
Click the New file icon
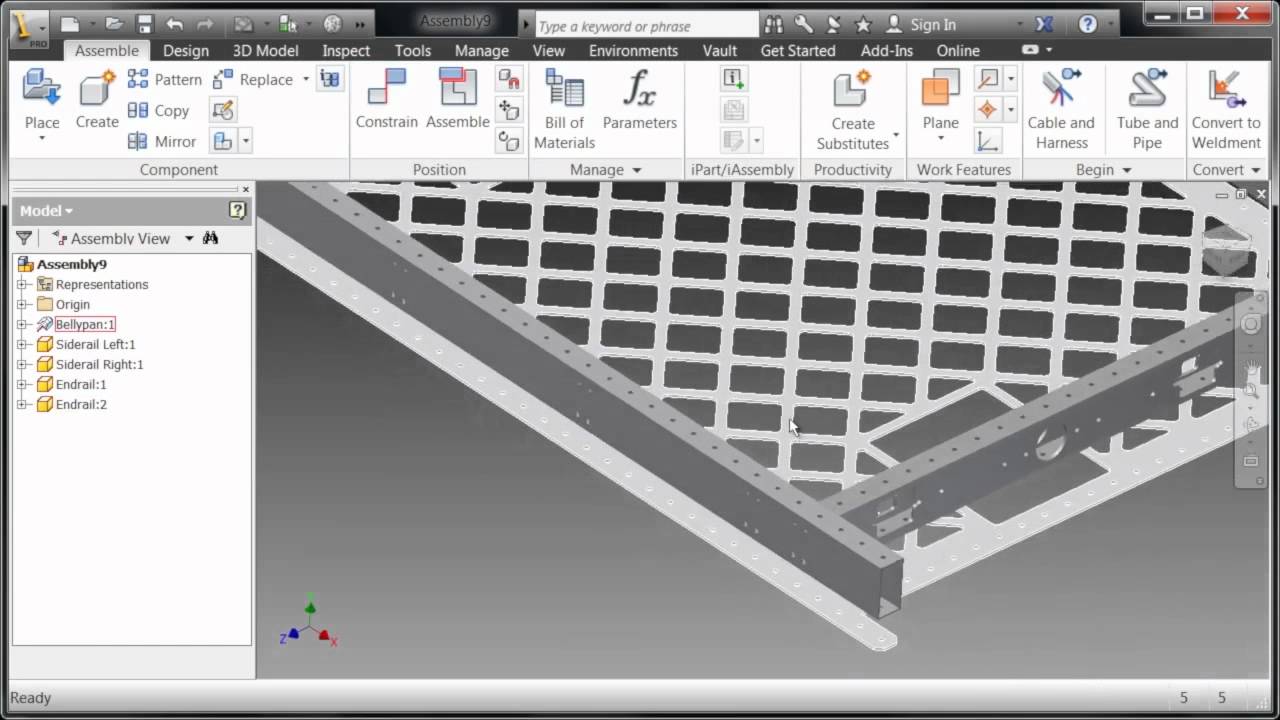[69, 24]
